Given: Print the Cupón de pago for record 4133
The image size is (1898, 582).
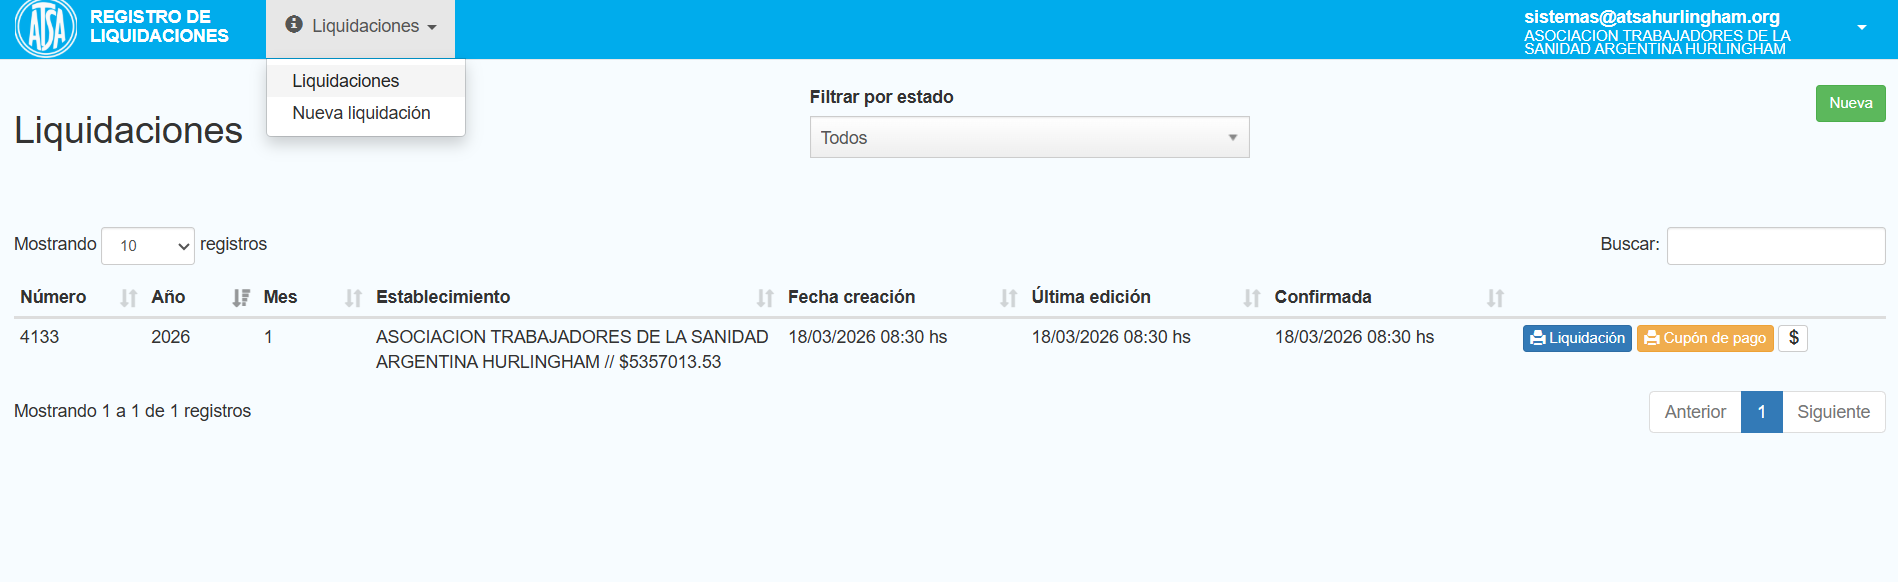Looking at the screenshot, I should point(1705,338).
